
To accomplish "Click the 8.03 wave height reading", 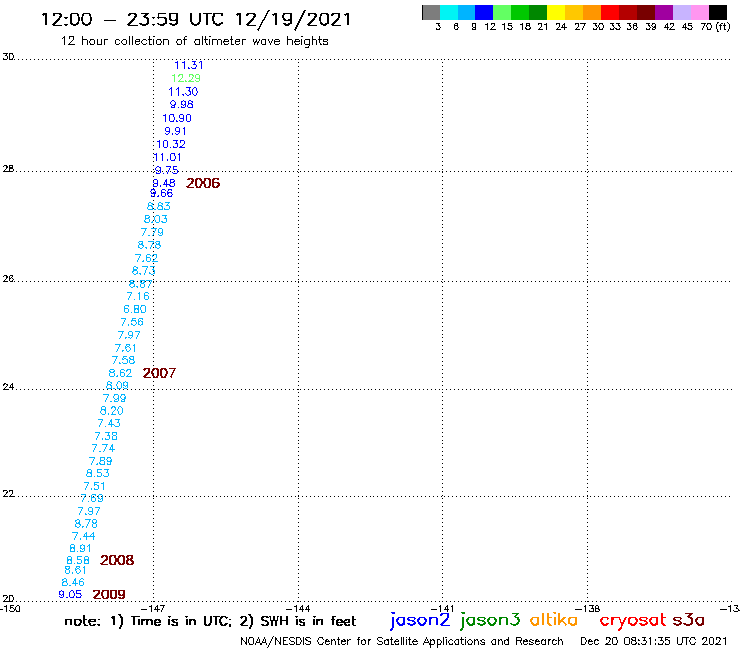I will tap(156, 219).
